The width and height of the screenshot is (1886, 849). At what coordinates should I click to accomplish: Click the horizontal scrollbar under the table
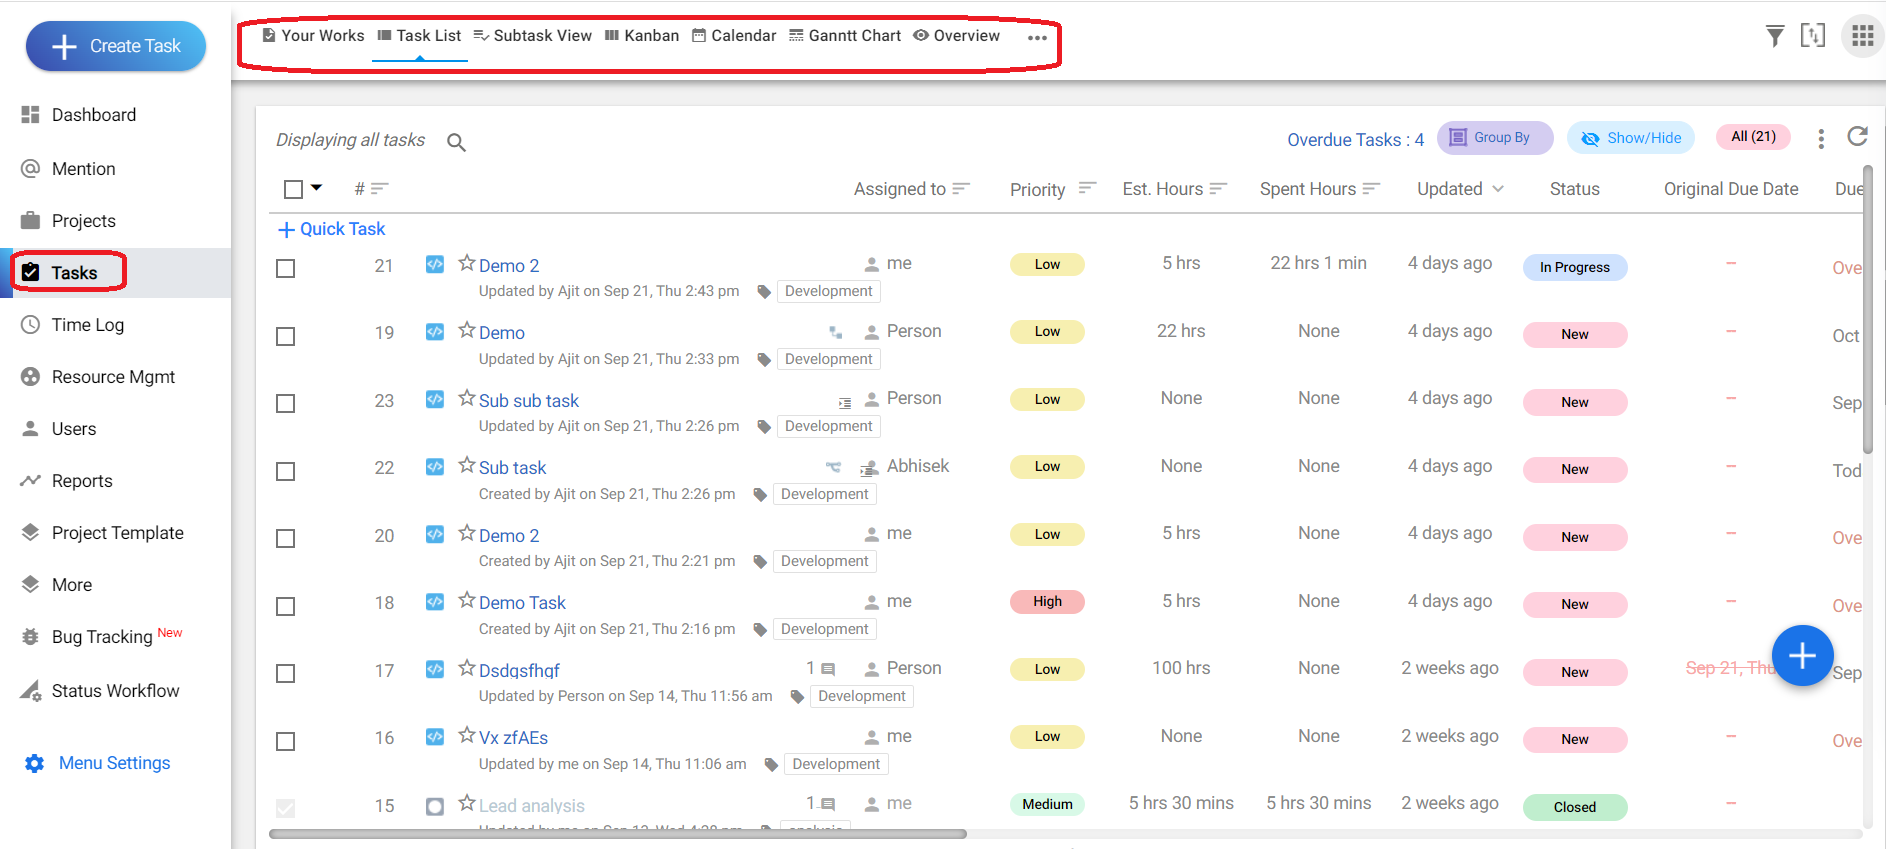[618, 834]
